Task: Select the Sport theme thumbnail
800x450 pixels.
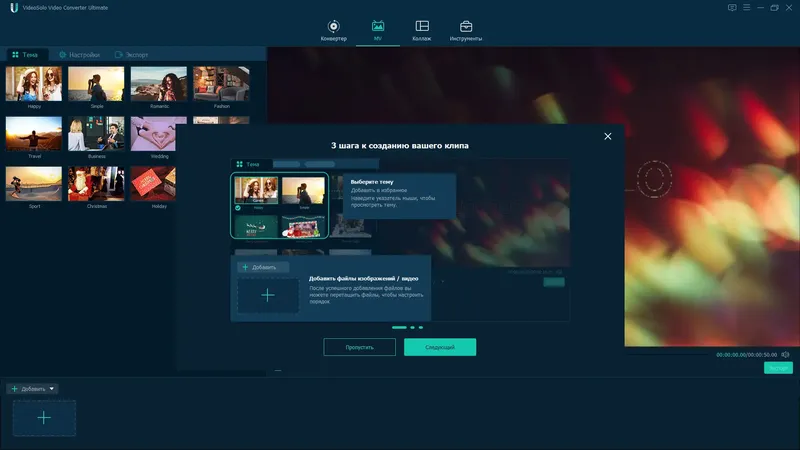Action: point(34,184)
